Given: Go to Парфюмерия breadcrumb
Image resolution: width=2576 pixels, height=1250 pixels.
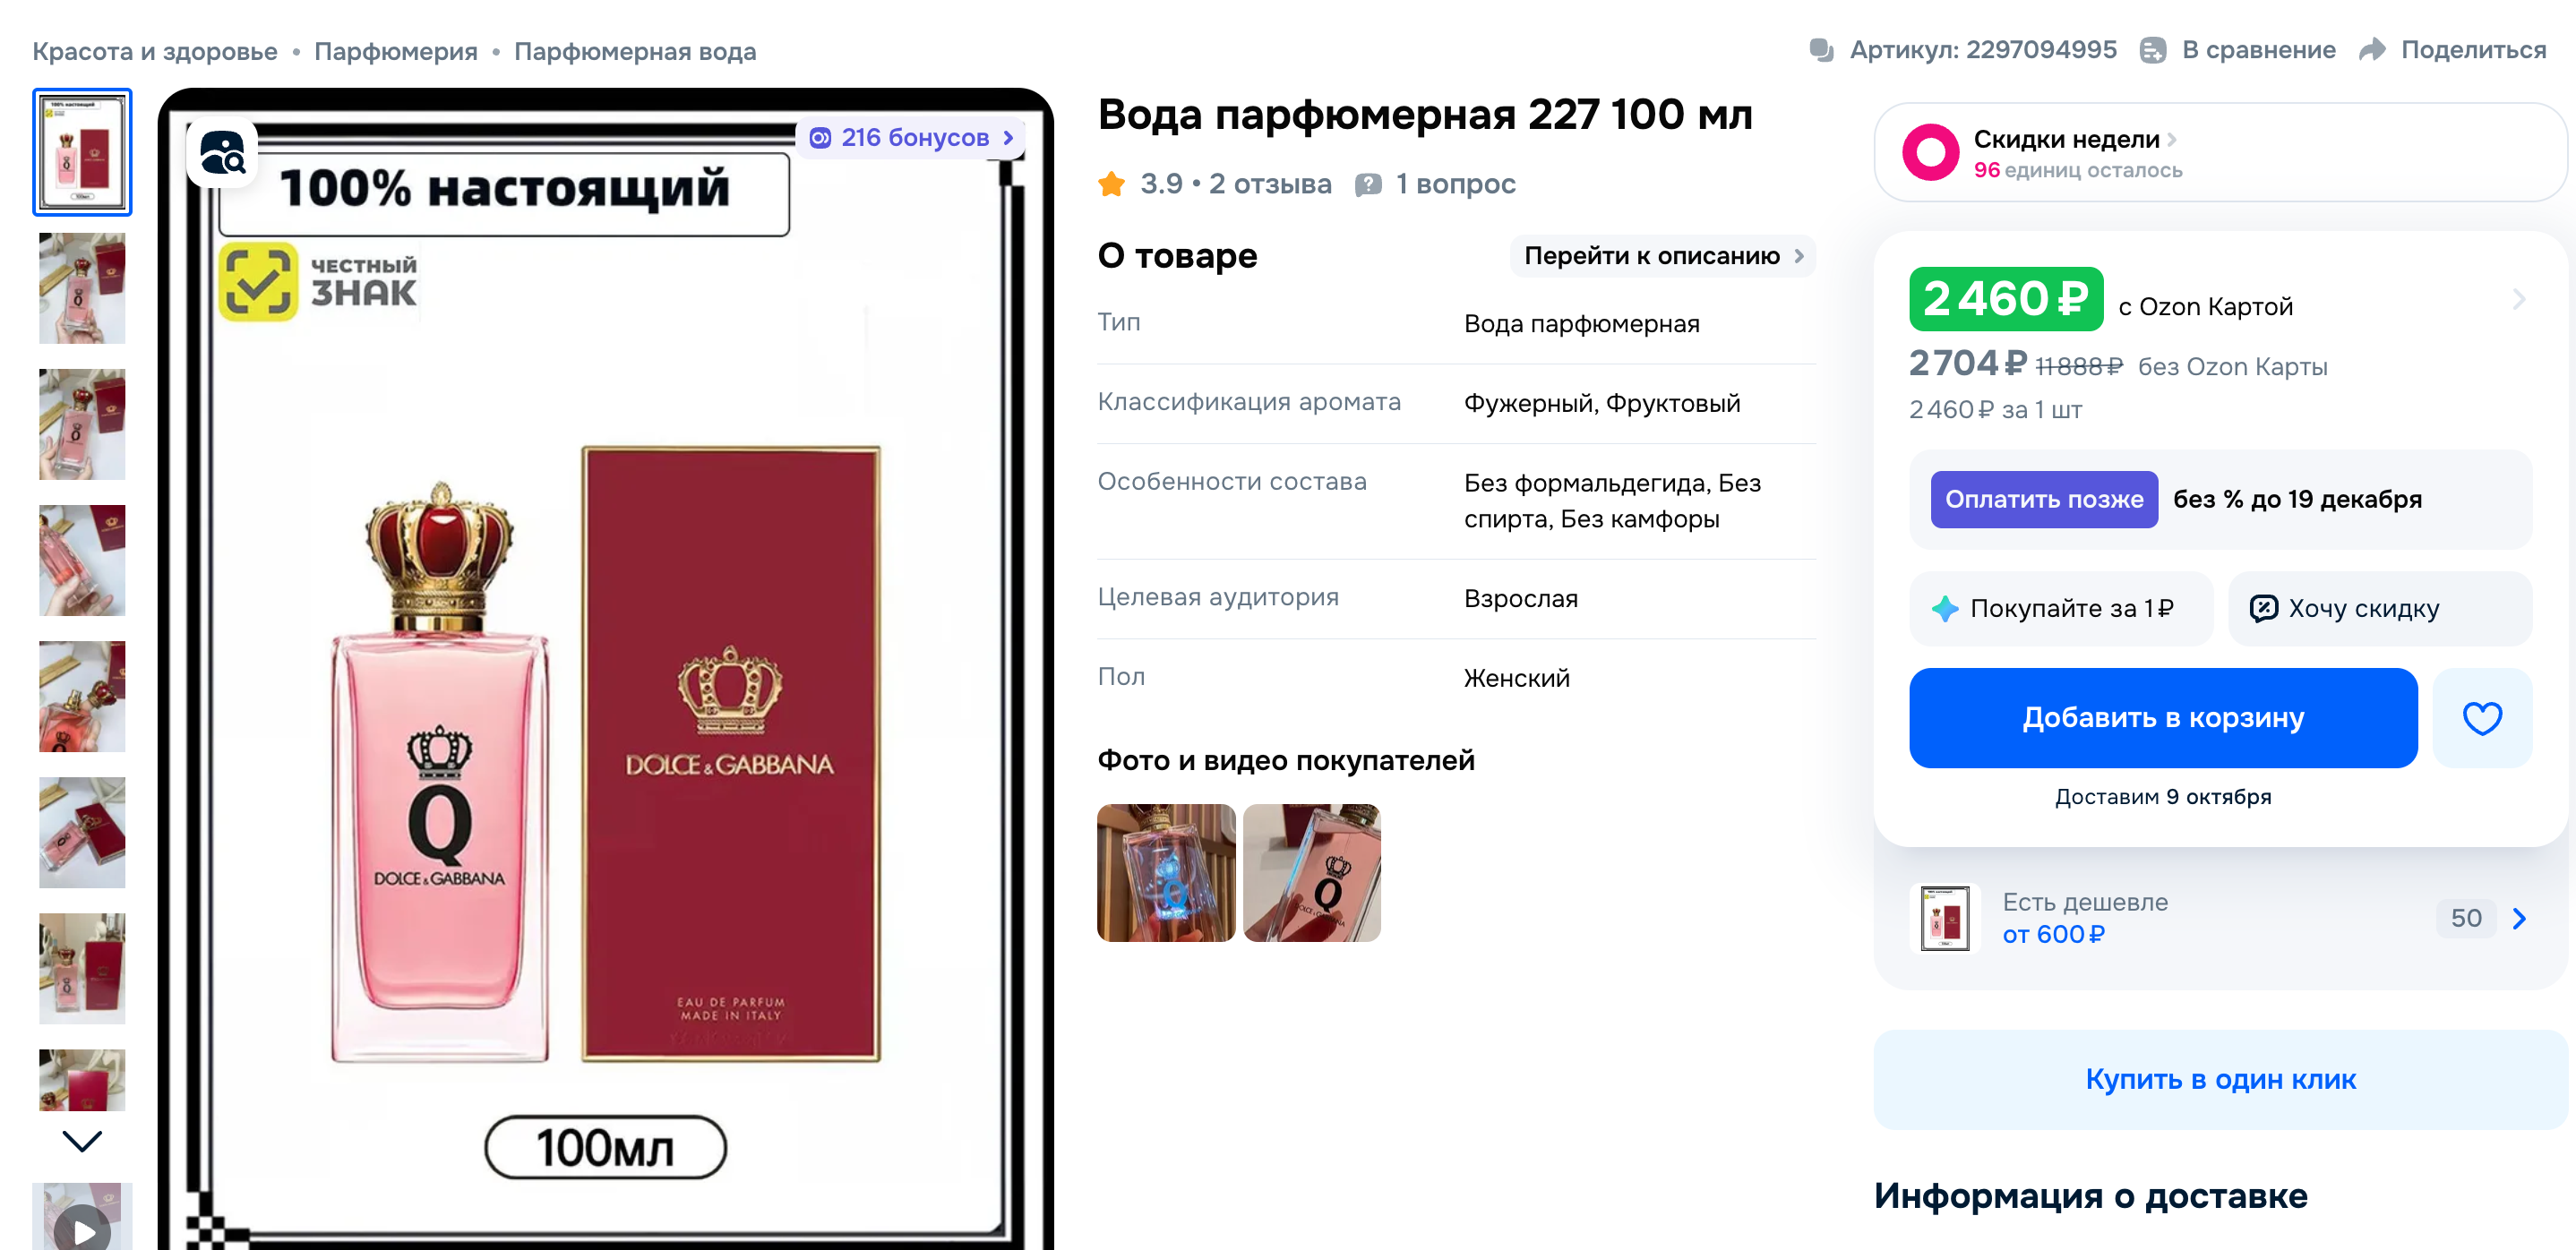Looking at the screenshot, I should pyautogui.click(x=396, y=51).
